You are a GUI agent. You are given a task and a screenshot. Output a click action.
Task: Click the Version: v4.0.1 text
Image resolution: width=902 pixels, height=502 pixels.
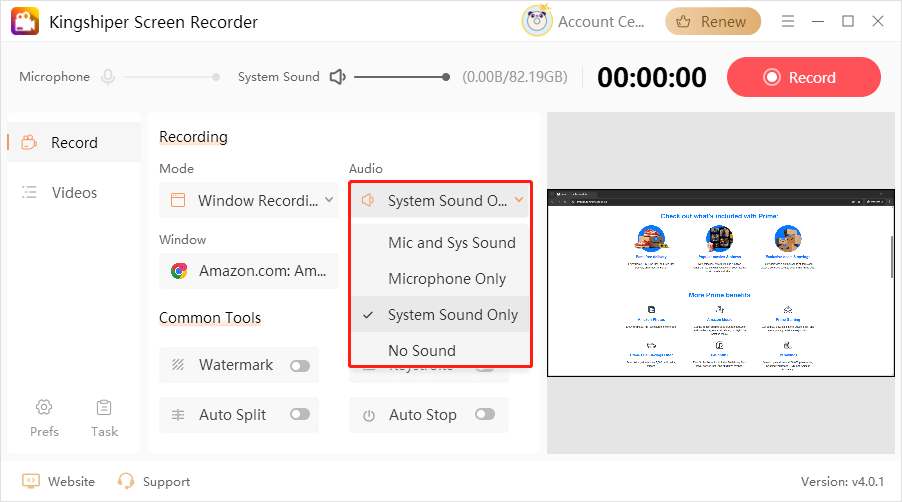[x=842, y=481]
